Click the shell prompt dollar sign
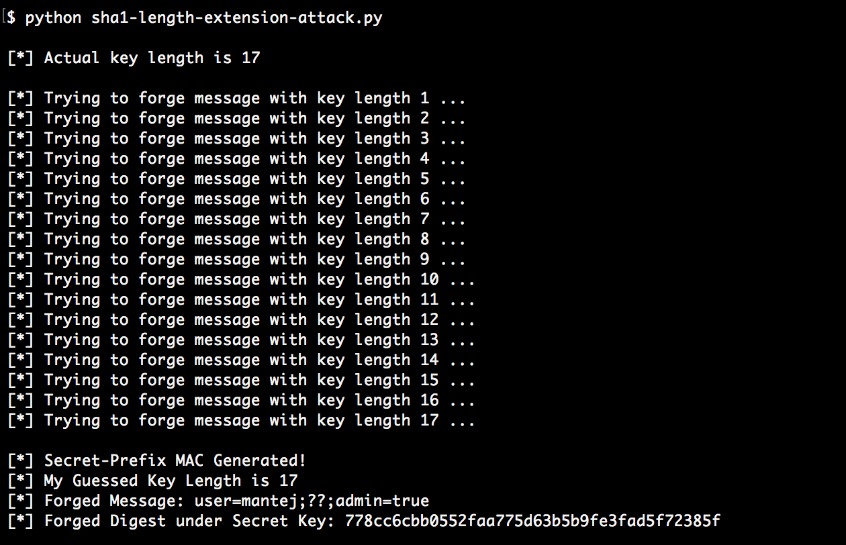 (10, 18)
